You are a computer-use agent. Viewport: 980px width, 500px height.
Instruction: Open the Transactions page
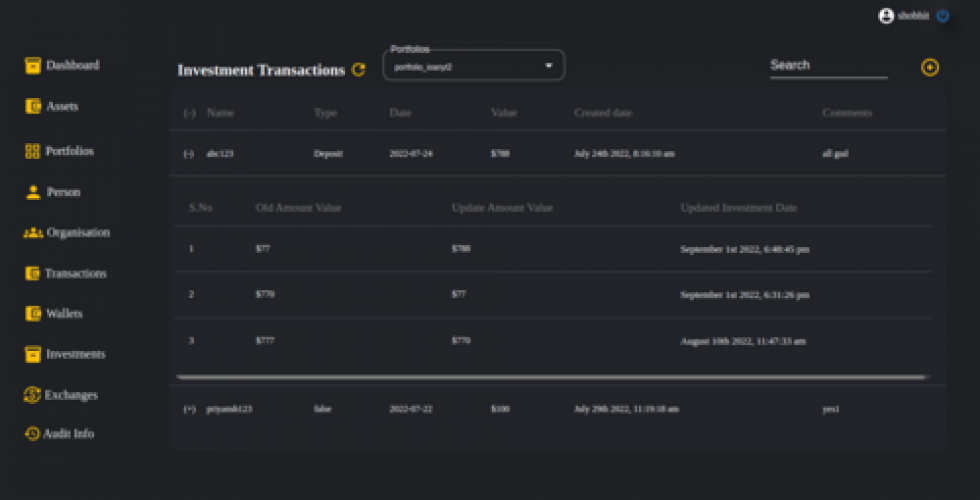point(76,273)
